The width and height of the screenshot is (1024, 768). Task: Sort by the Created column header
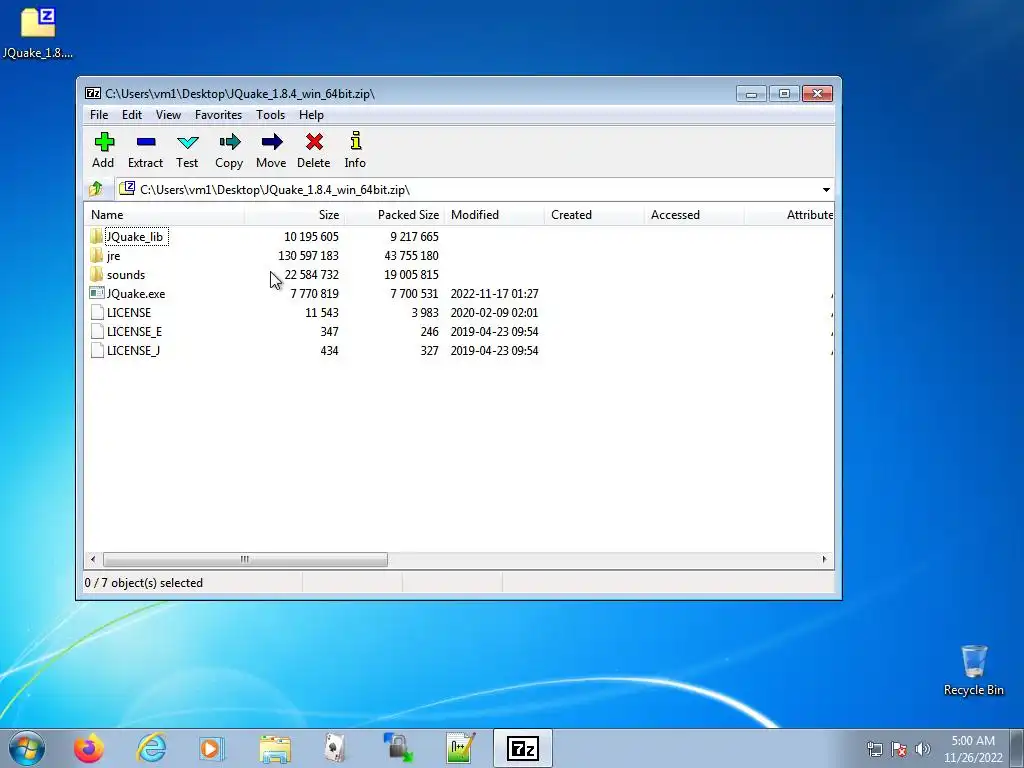[x=594, y=215]
